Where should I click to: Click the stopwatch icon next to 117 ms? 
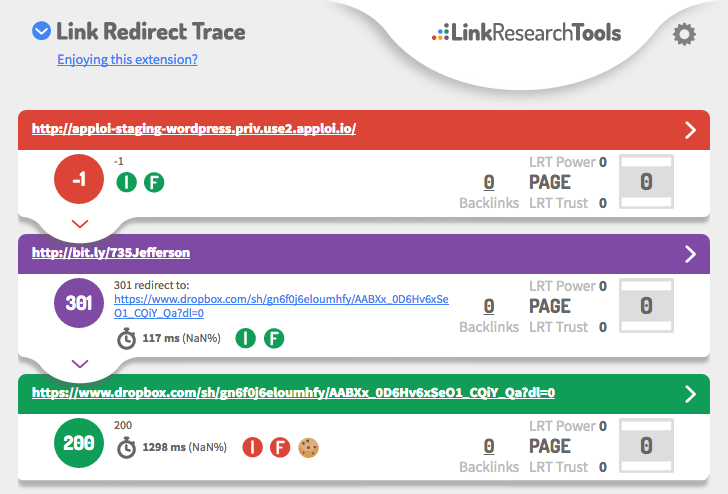tap(126, 339)
